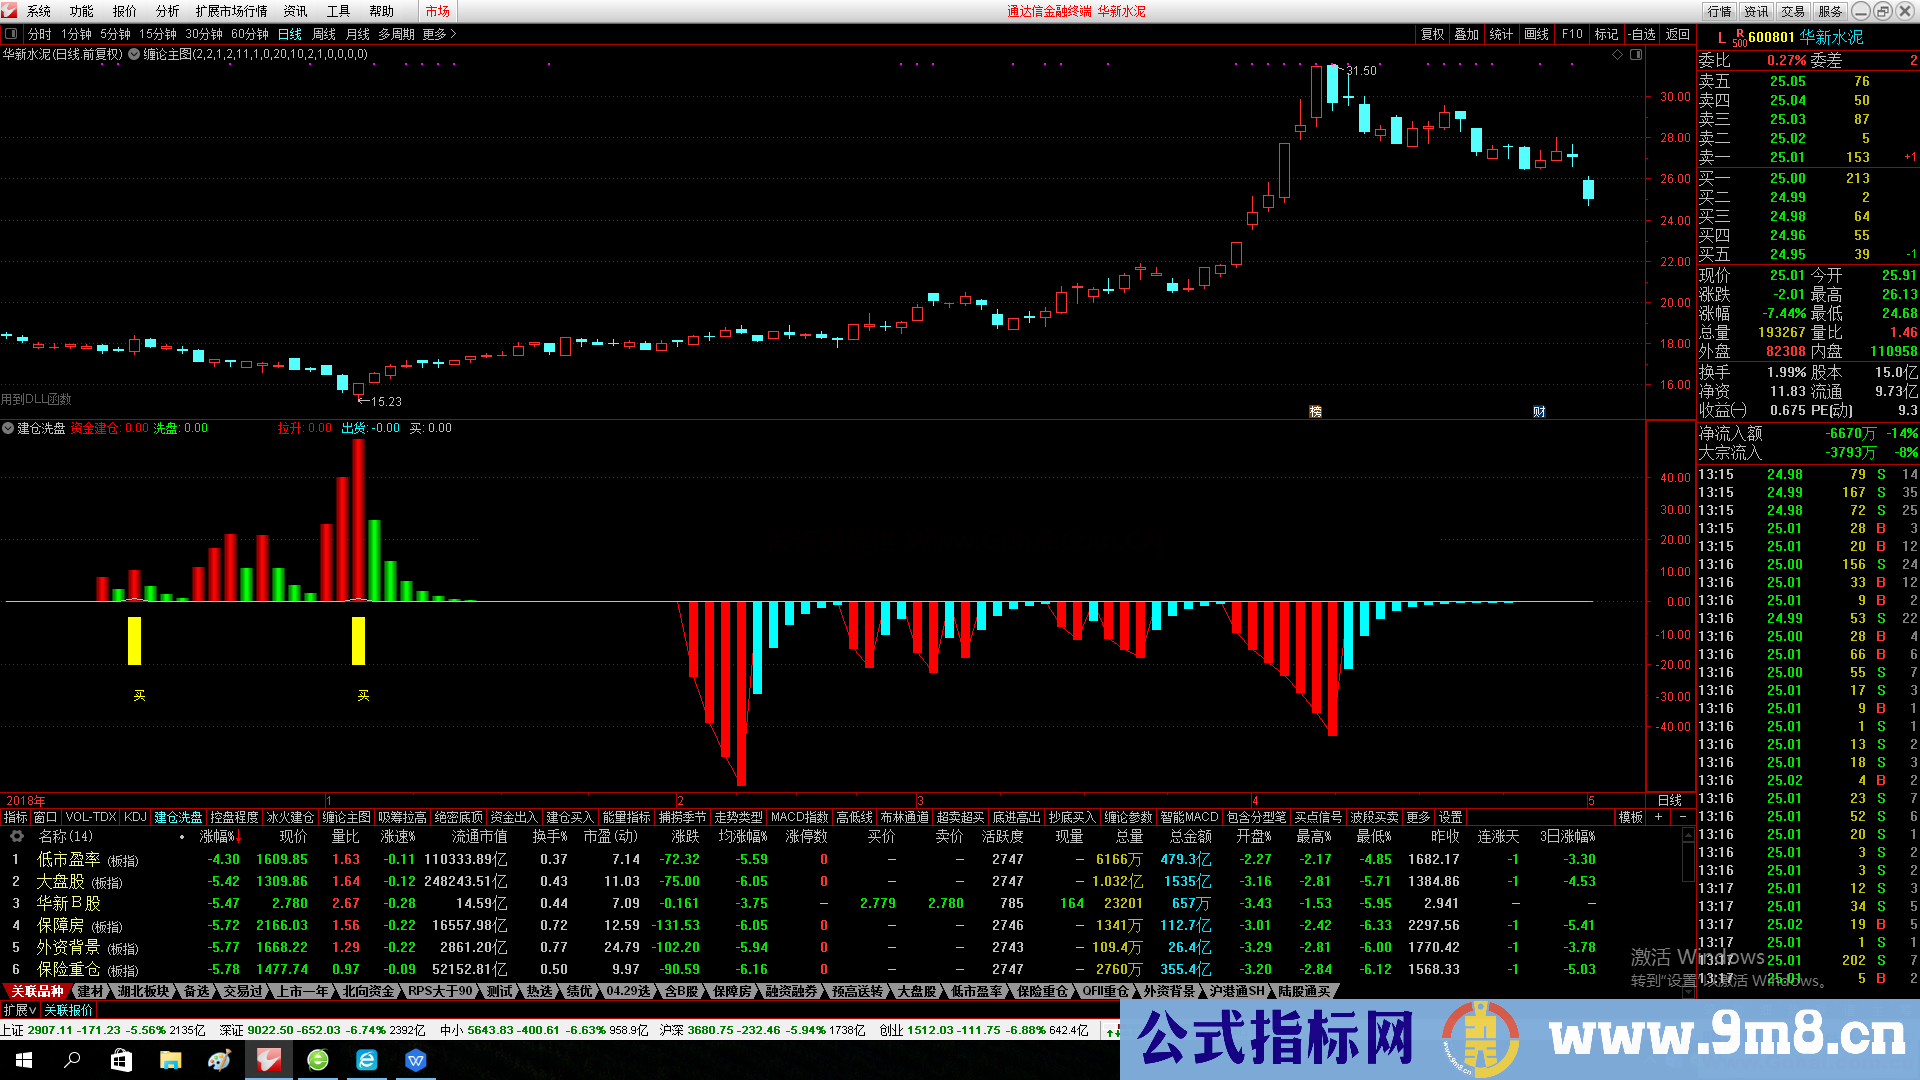Toggle the 建仓洗盘 indicator circle button
Image resolution: width=1920 pixels, height=1080 pixels.
coord(8,428)
